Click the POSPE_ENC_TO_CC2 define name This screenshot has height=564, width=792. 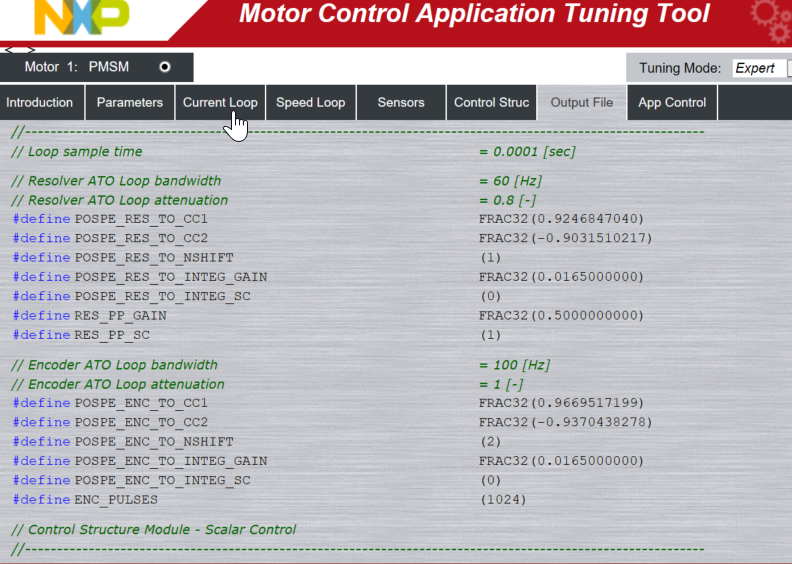pyautogui.click(x=141, y=422)
